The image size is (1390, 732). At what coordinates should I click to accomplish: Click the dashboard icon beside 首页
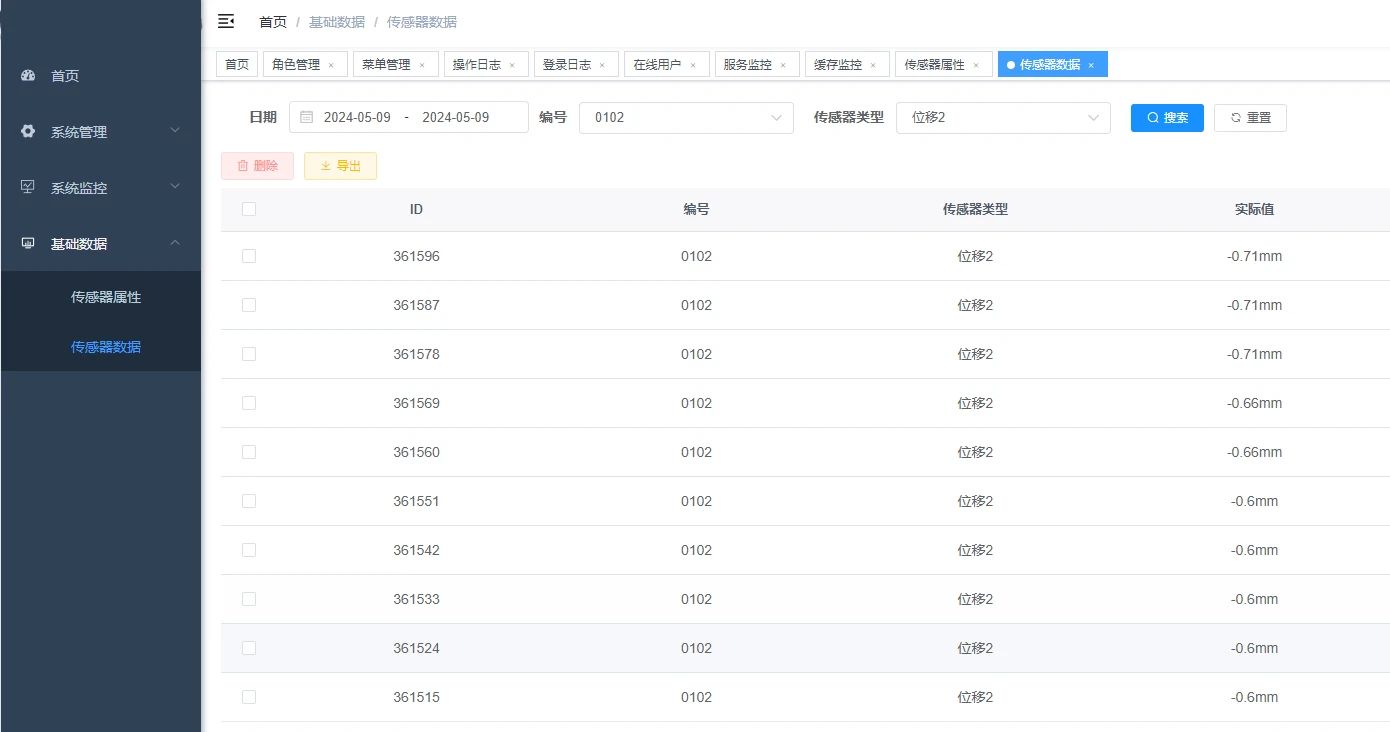[x=28, y=75]
